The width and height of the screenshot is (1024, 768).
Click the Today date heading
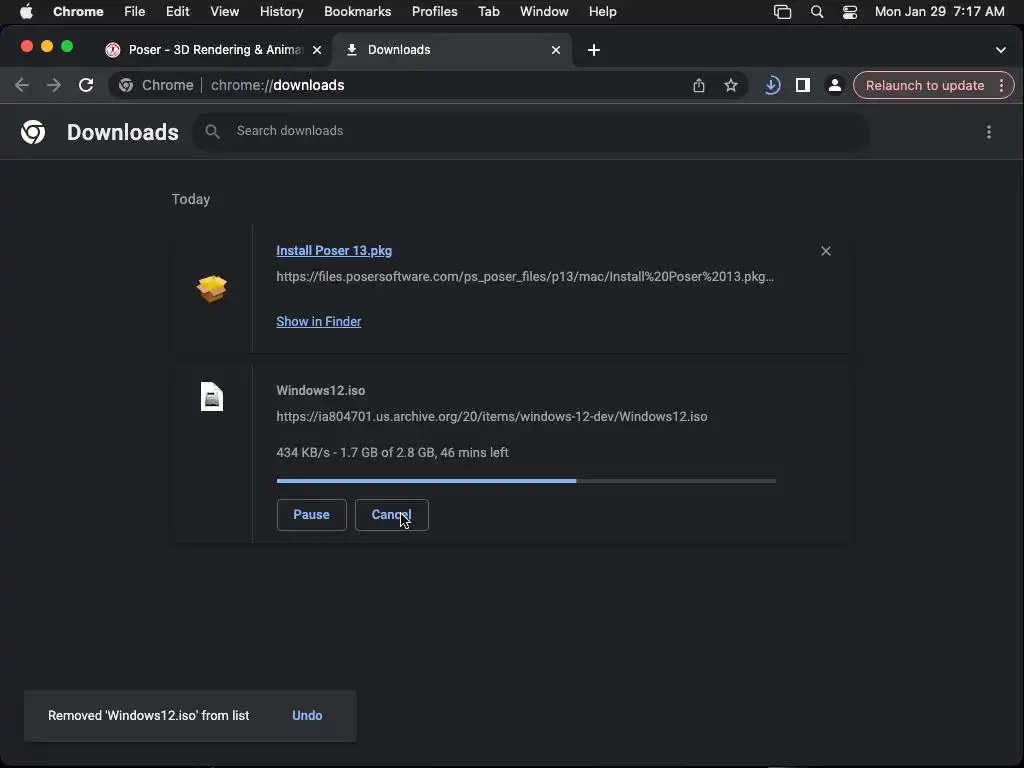point(191,199)
